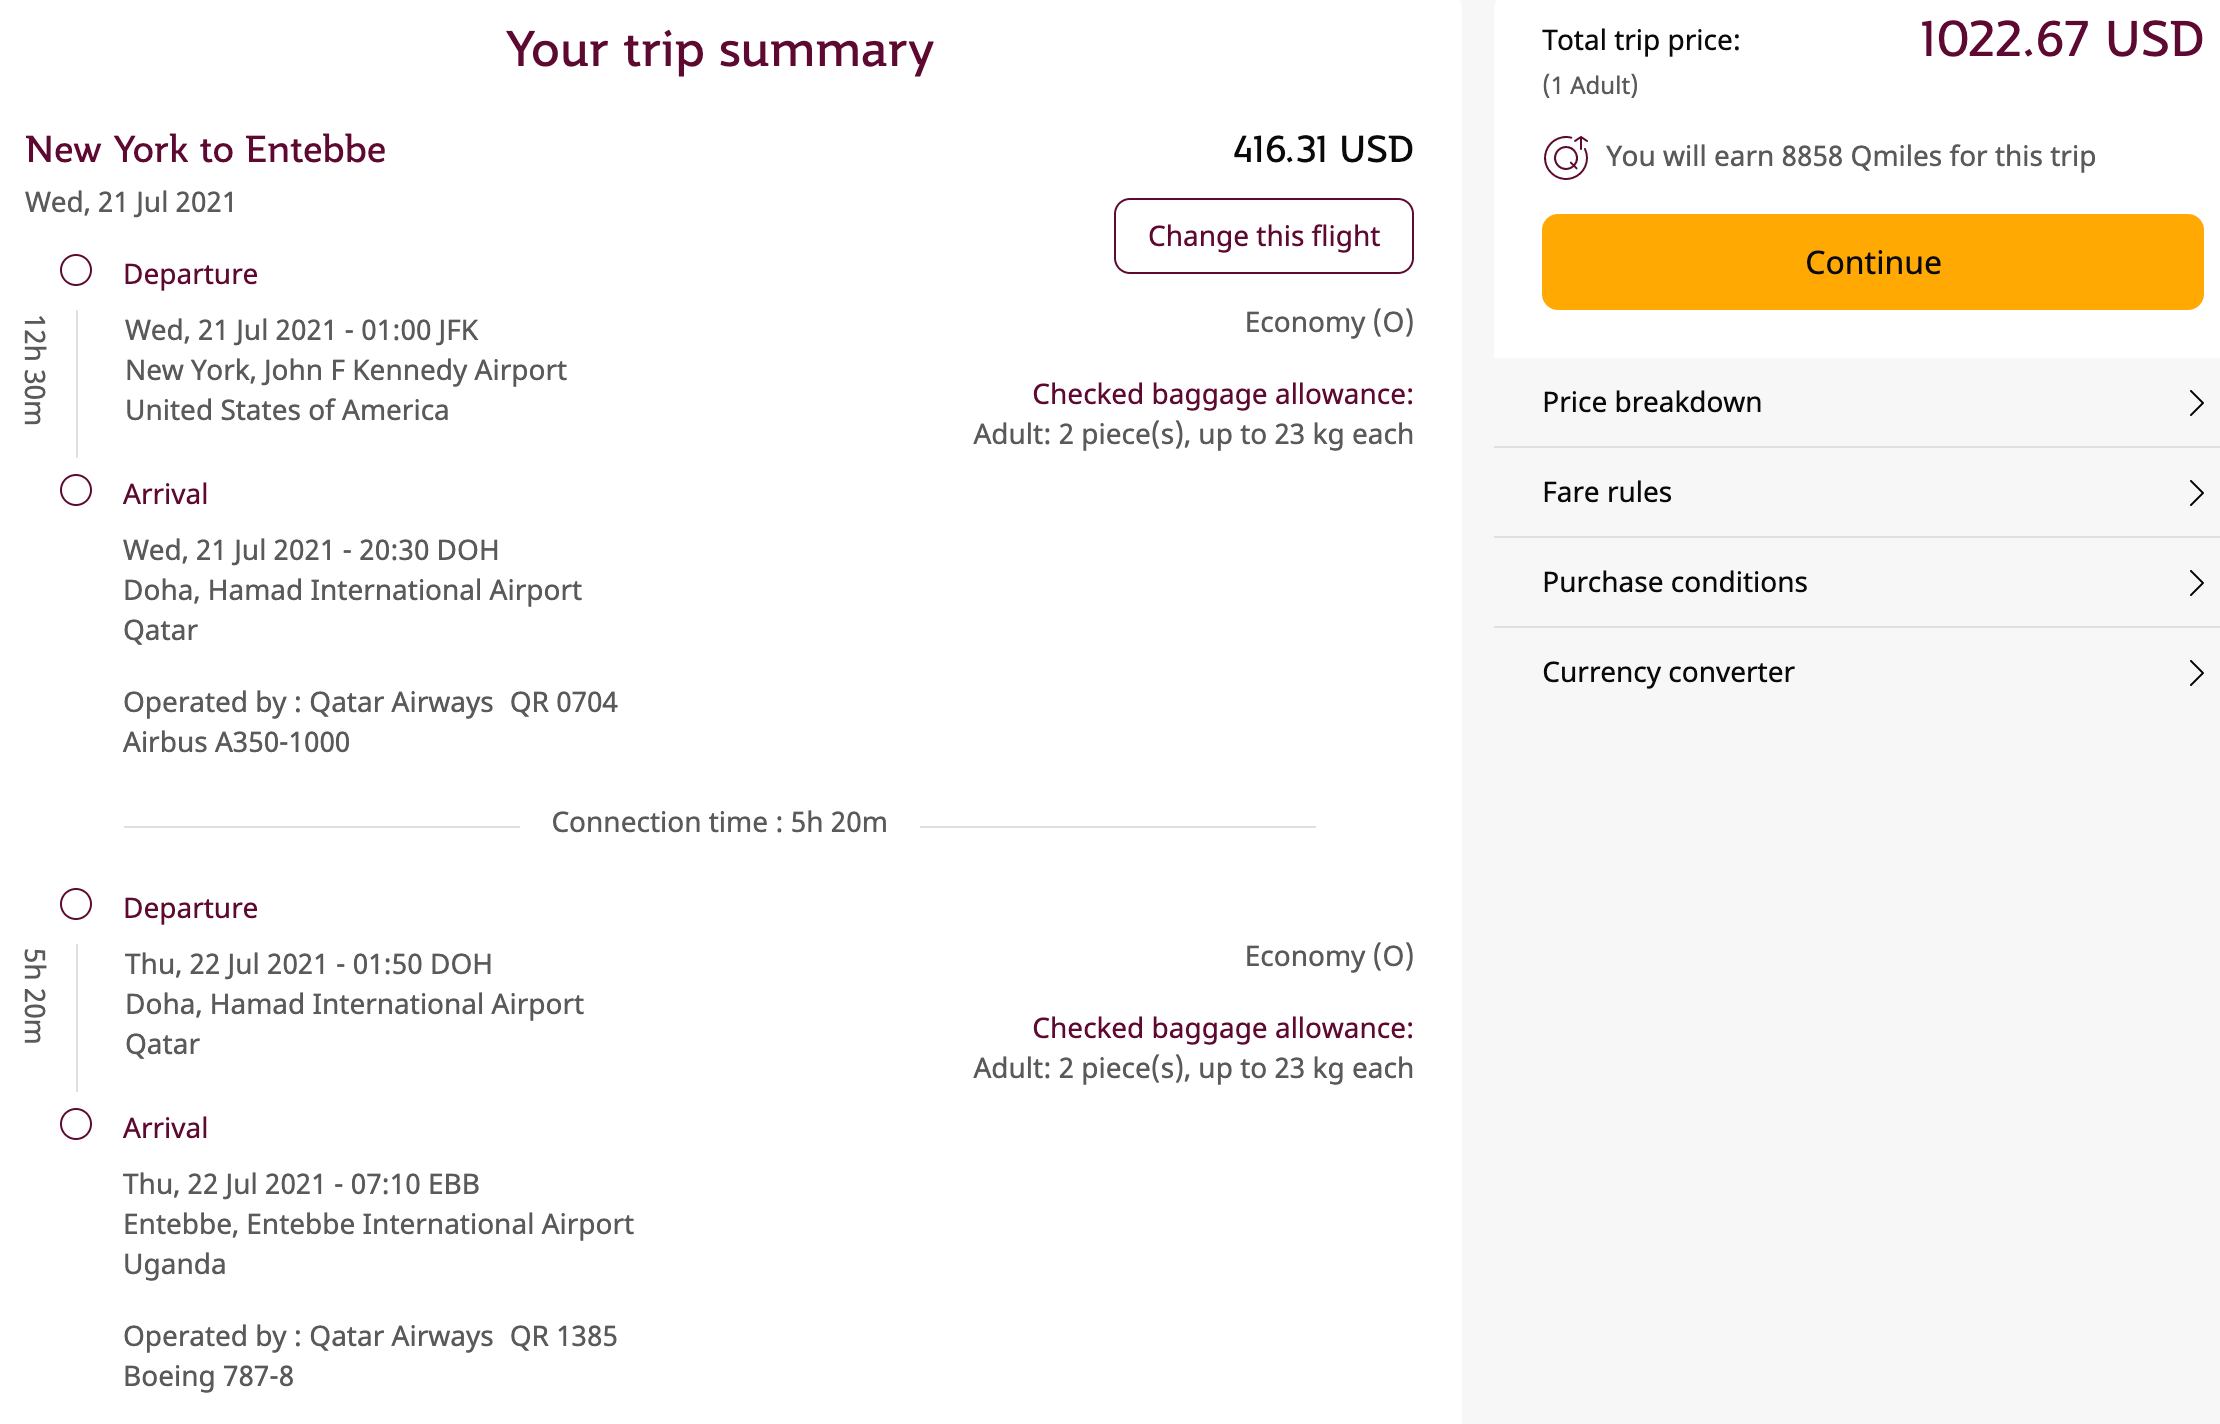Screen dimensions: 2220x1424
Task: Click the Entebbe Arrival timeline circle marker
Action: (x=76, y=1124)
